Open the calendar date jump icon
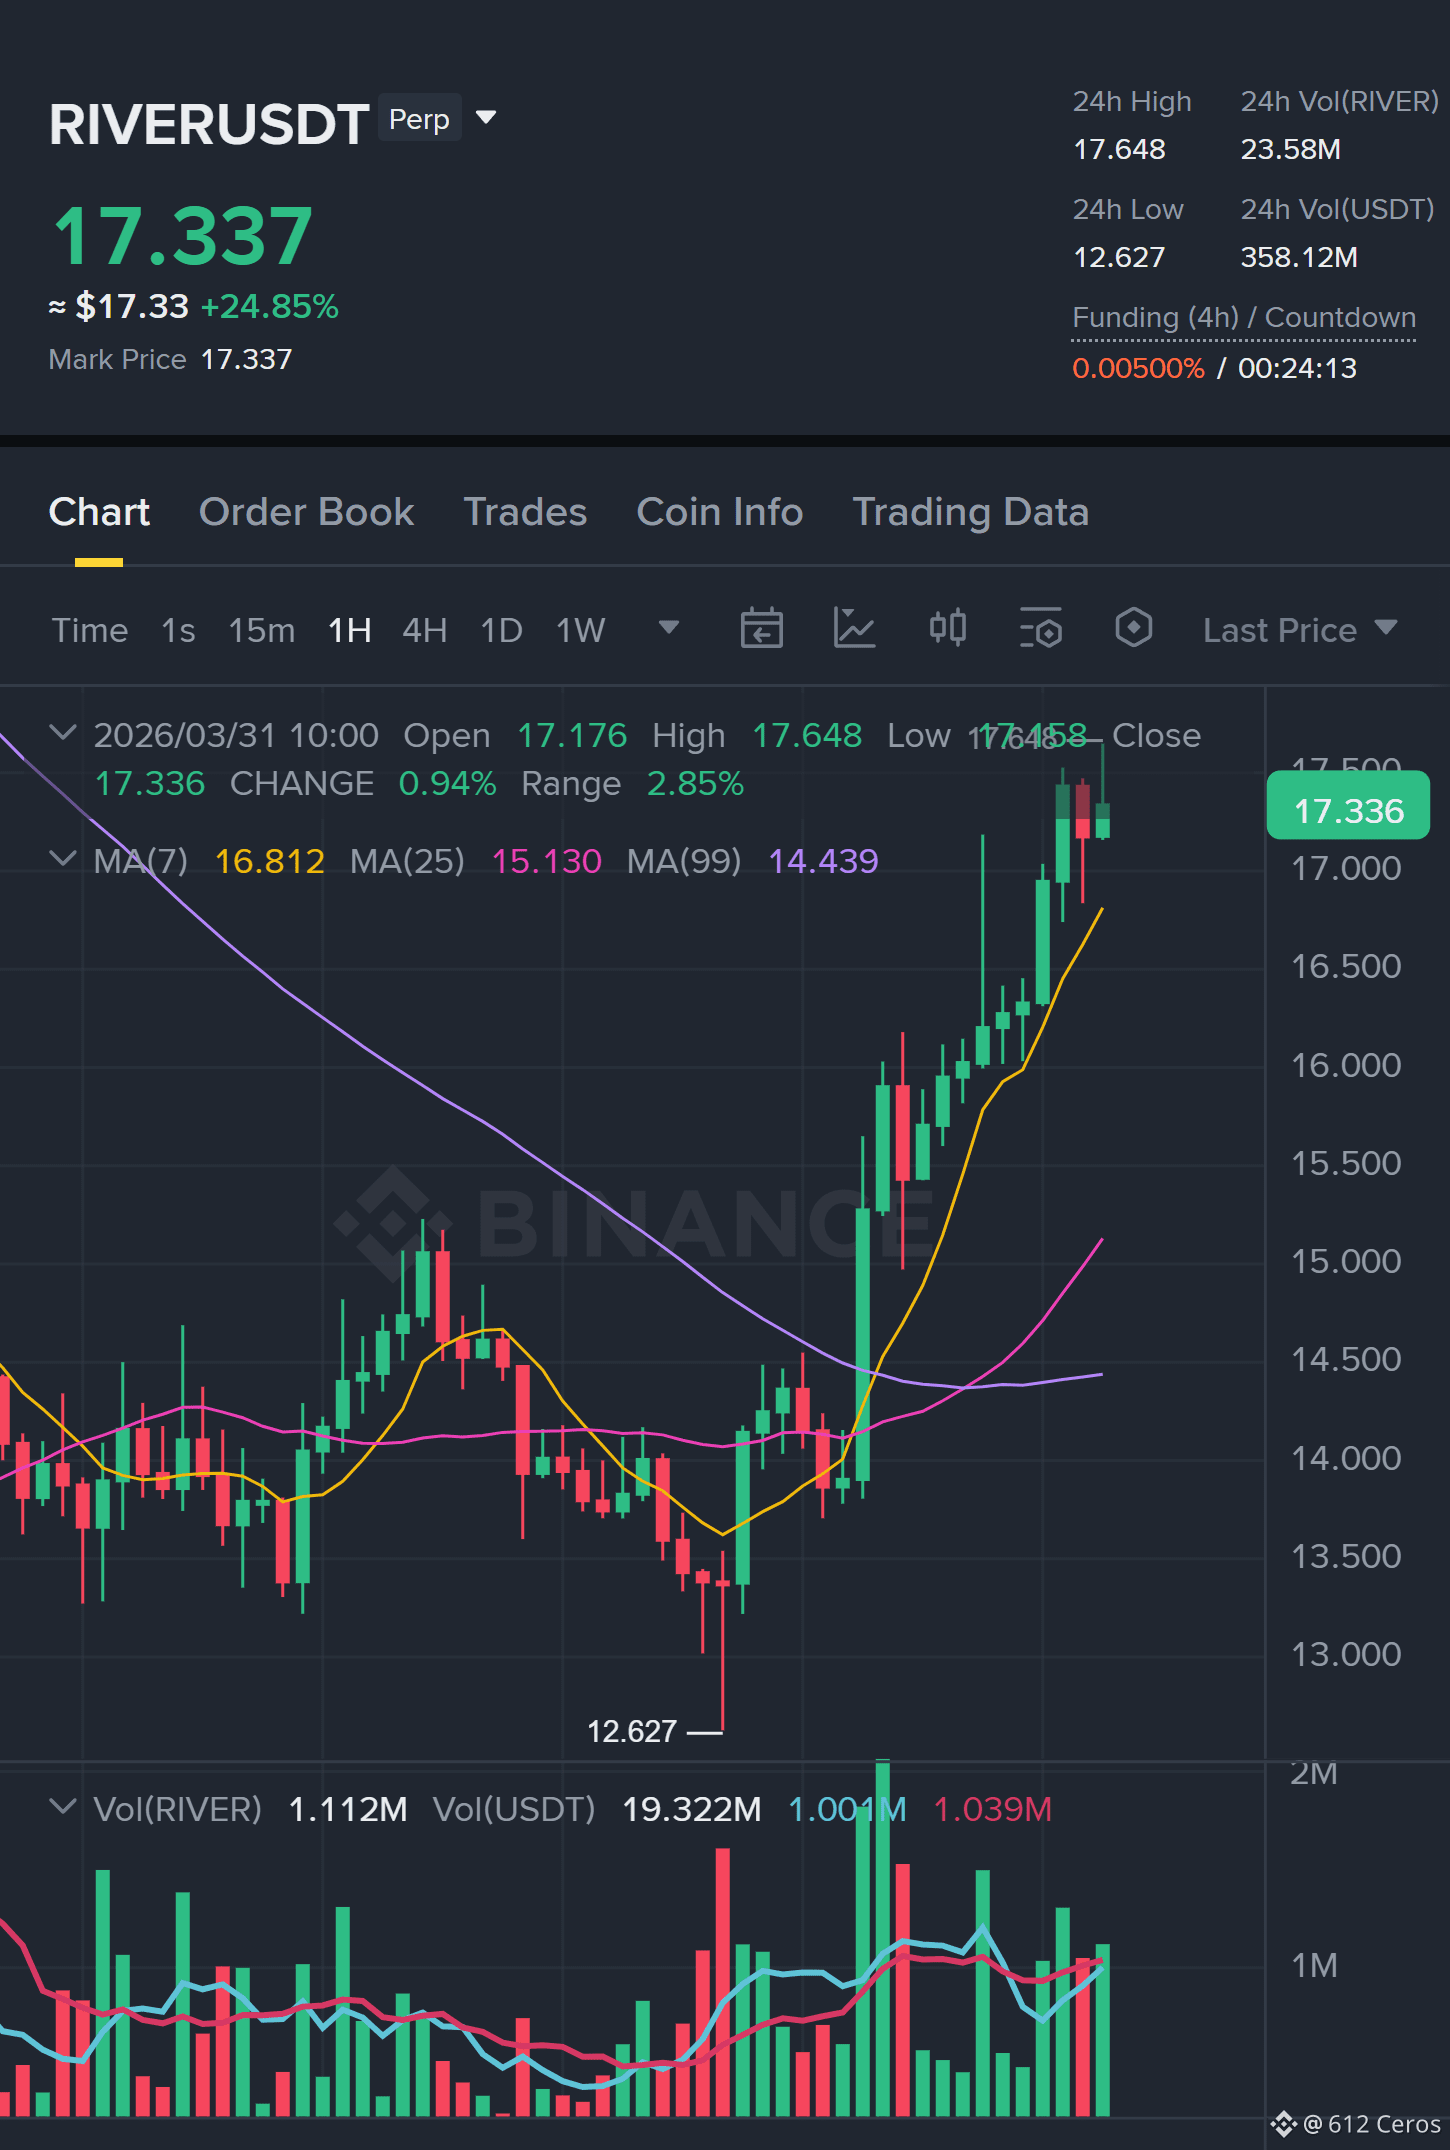This screenshot has width=1450, height=2150. click(761, 629)
